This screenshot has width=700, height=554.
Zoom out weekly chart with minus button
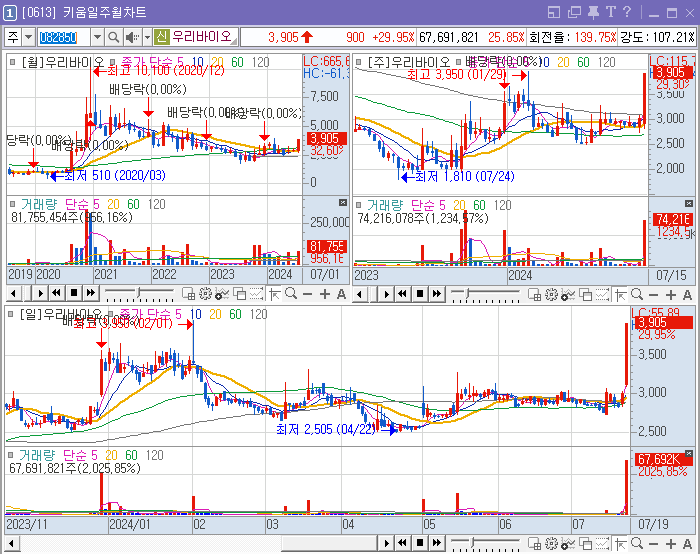tap(654, 295)
